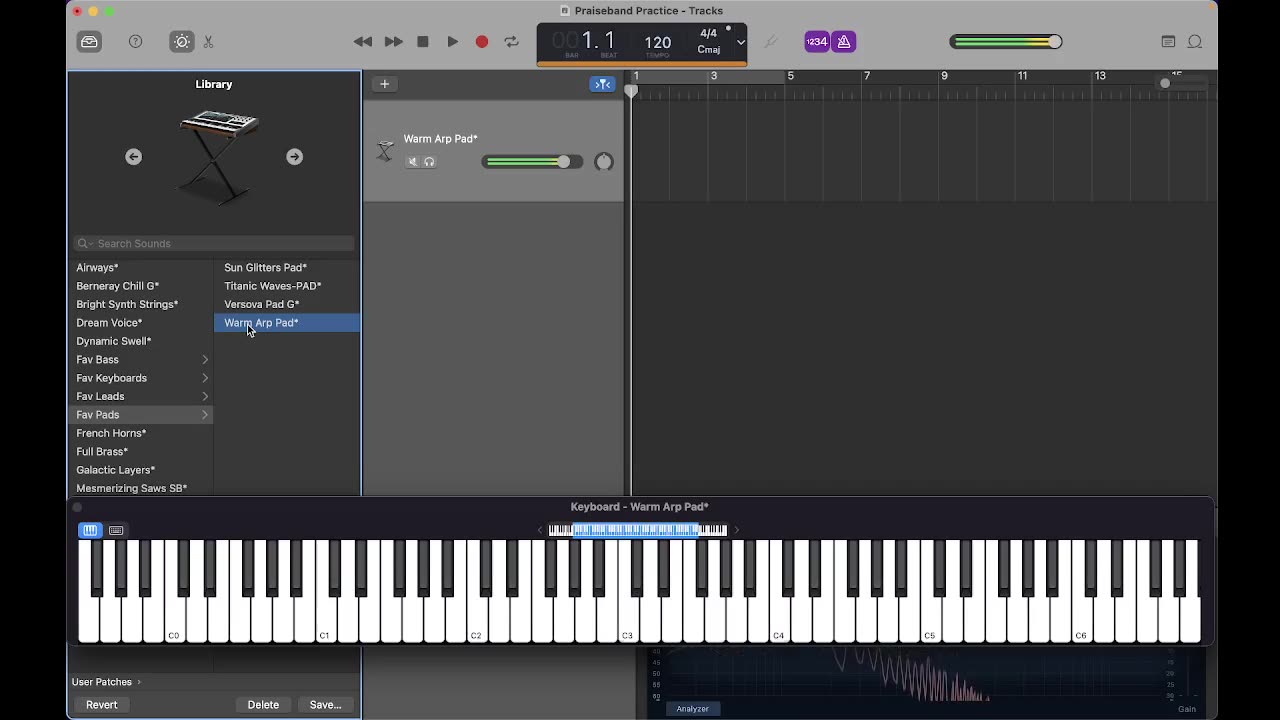Open the Notepad icon

coord(1168,42)
